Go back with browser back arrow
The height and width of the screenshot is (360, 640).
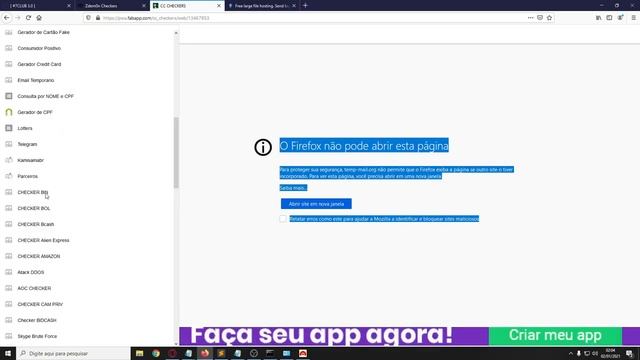pos(7,18)
